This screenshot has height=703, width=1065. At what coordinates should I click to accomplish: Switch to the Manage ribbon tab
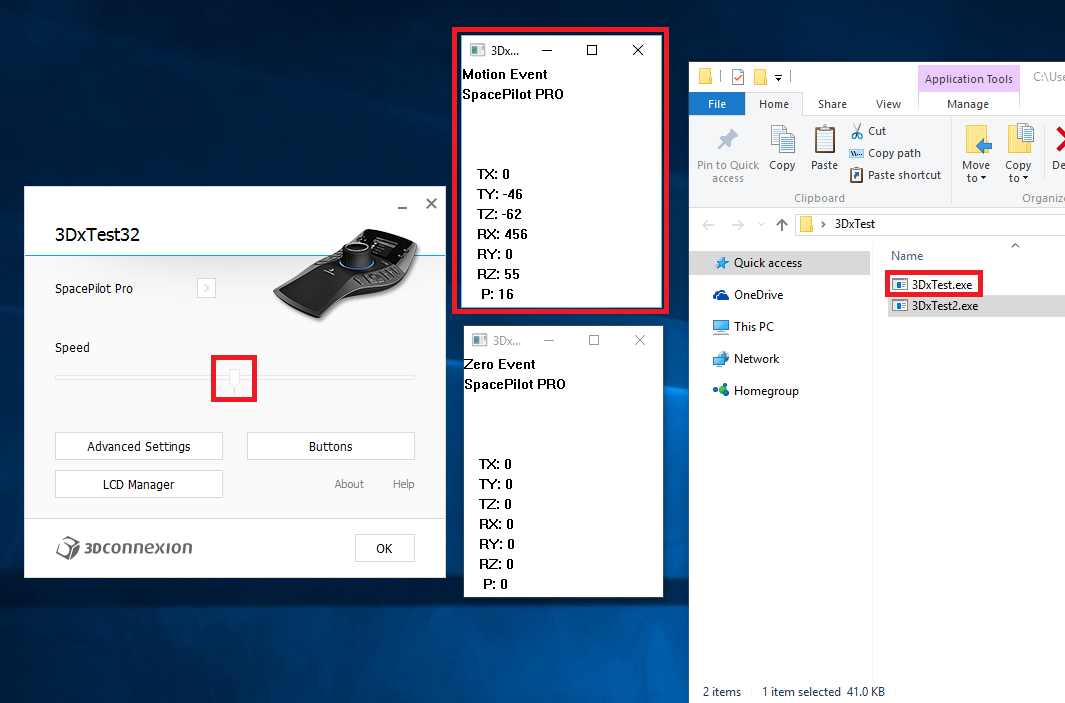968,104
